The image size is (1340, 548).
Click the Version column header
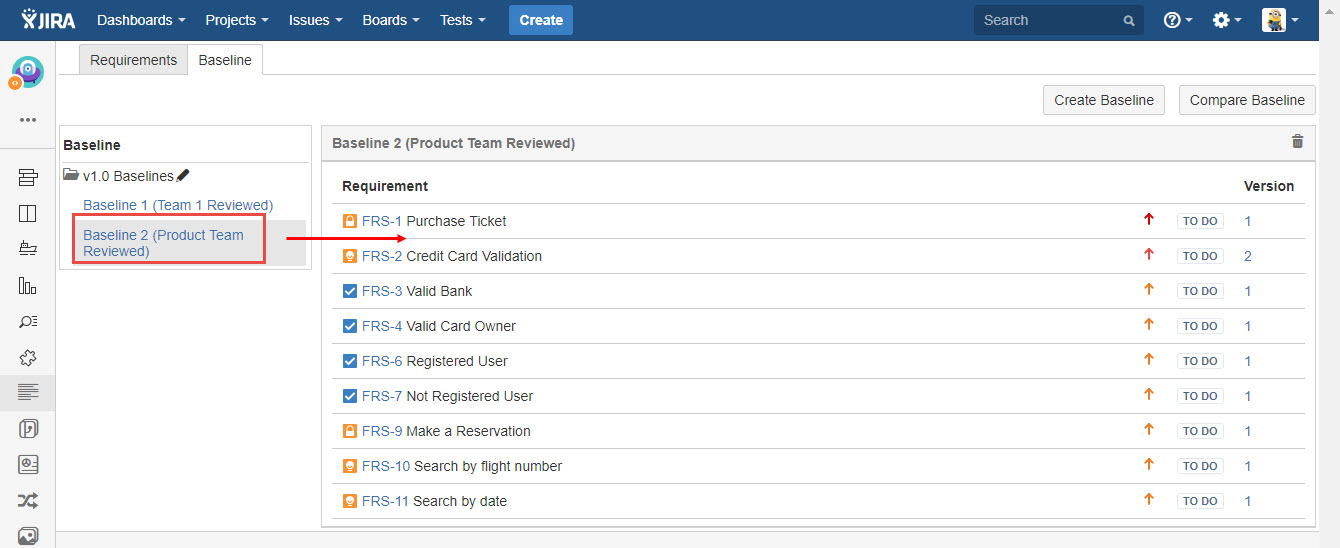tap(1269, 186)
